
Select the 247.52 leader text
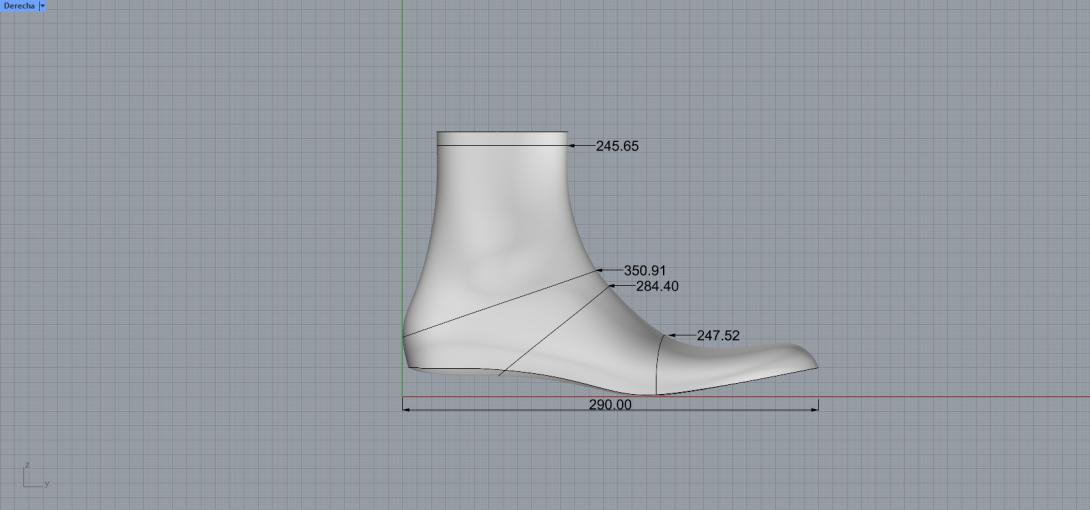tap(718, 336)
